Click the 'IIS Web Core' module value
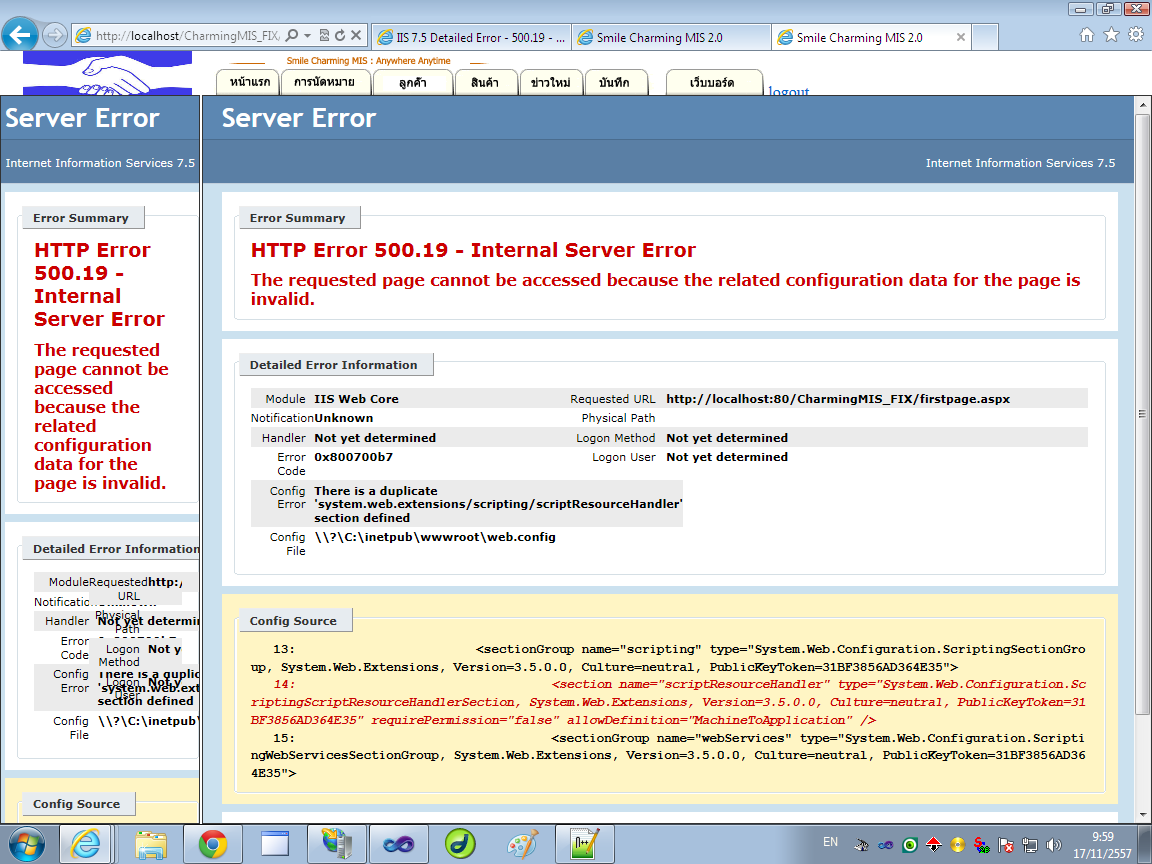 tap(356, 399)
